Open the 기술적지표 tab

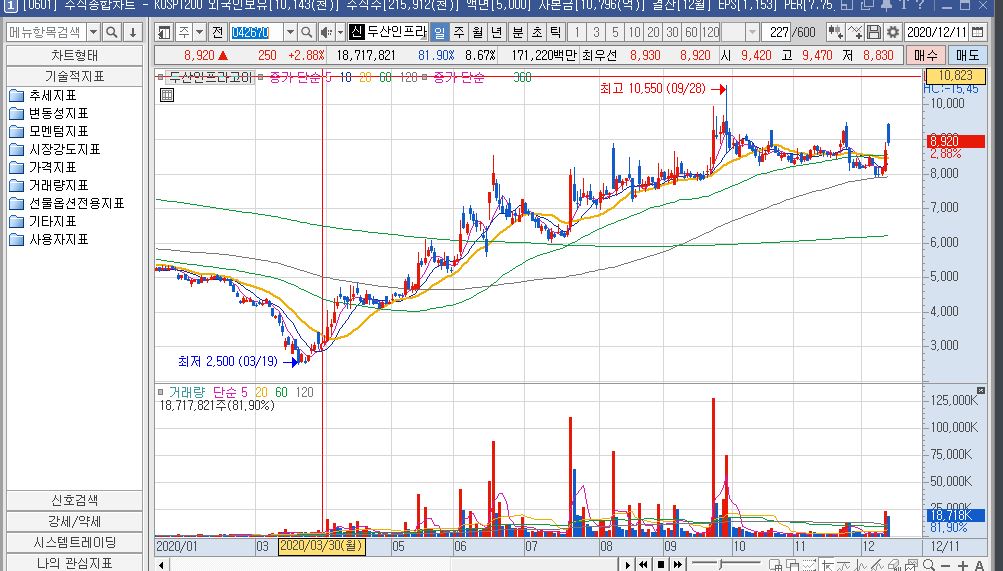tap(74, 76)
